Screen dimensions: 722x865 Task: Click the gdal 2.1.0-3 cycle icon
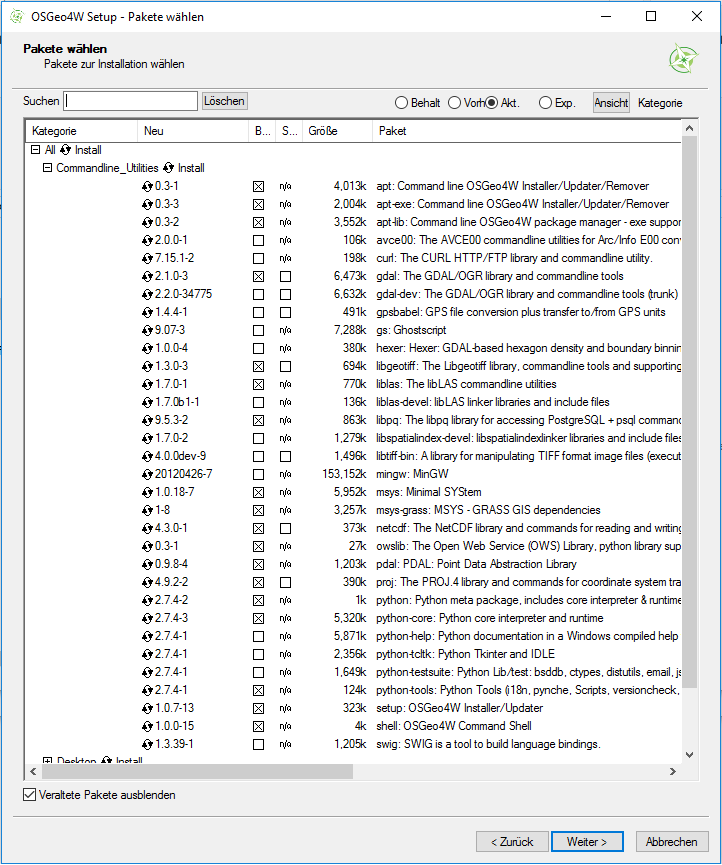(x=147, y=276)
